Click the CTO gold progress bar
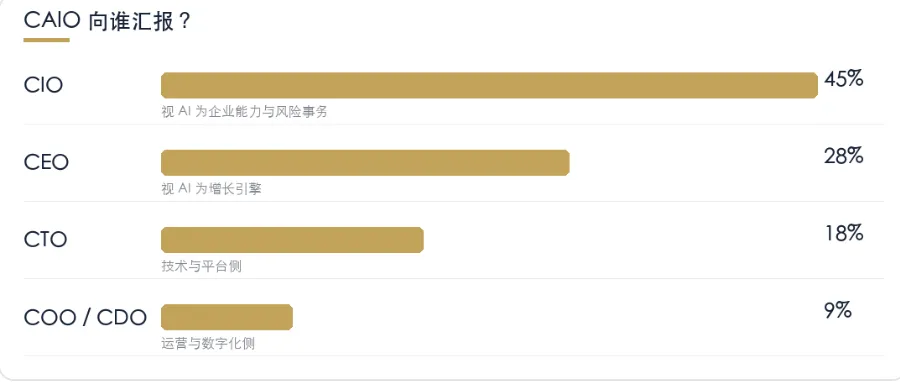This screenshot has width=900, height=382. 292,240
